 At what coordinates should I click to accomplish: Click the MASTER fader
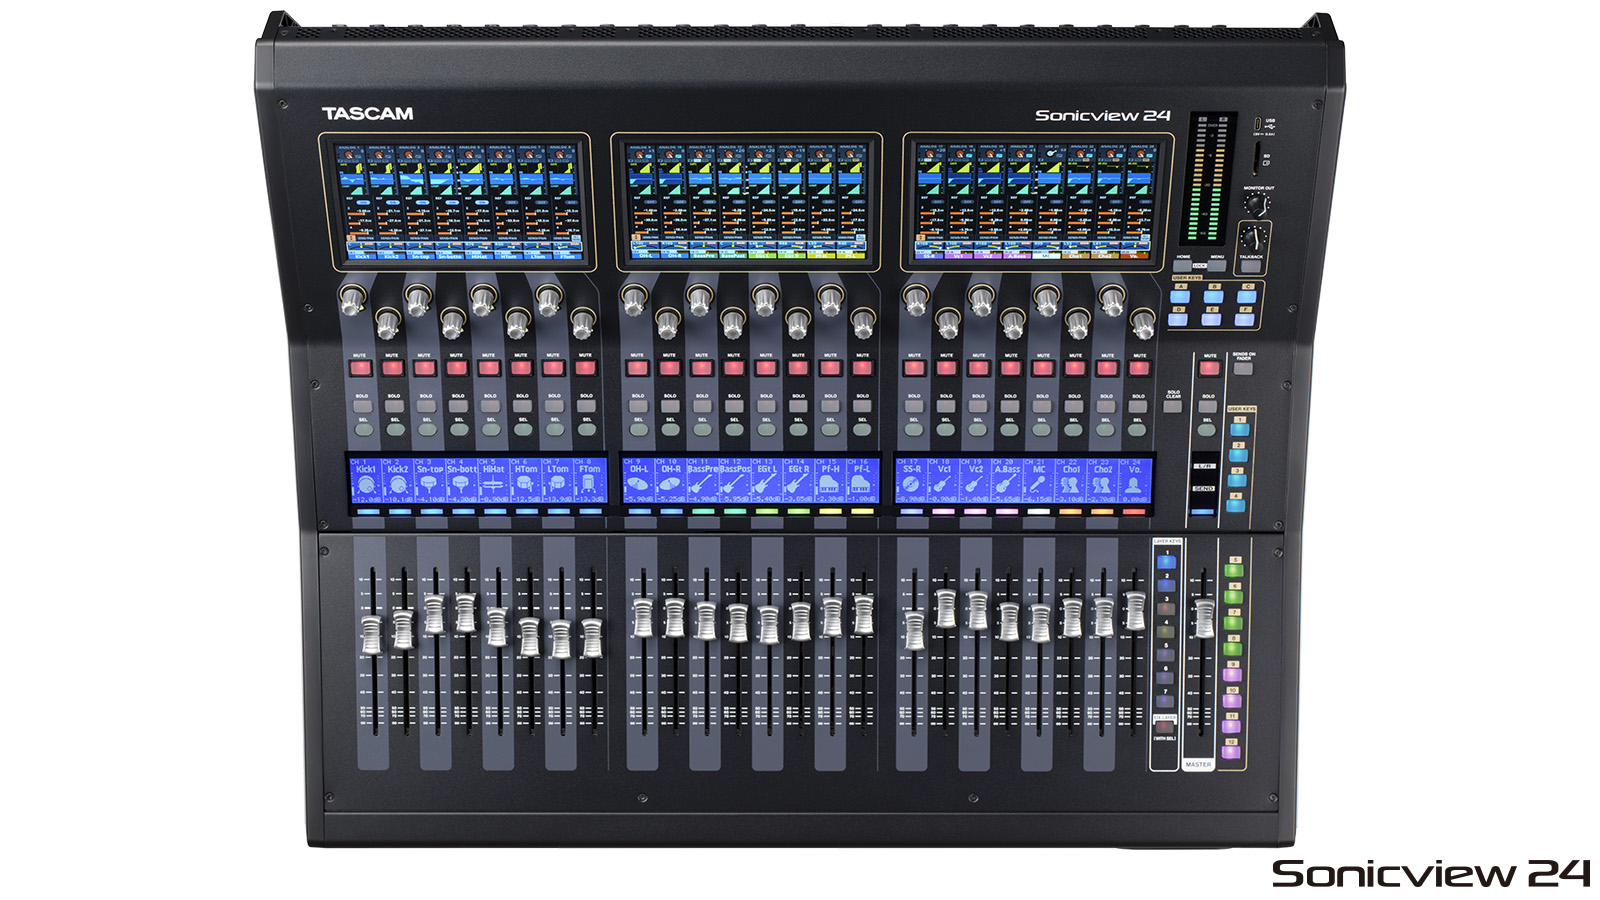[1206, 617]
